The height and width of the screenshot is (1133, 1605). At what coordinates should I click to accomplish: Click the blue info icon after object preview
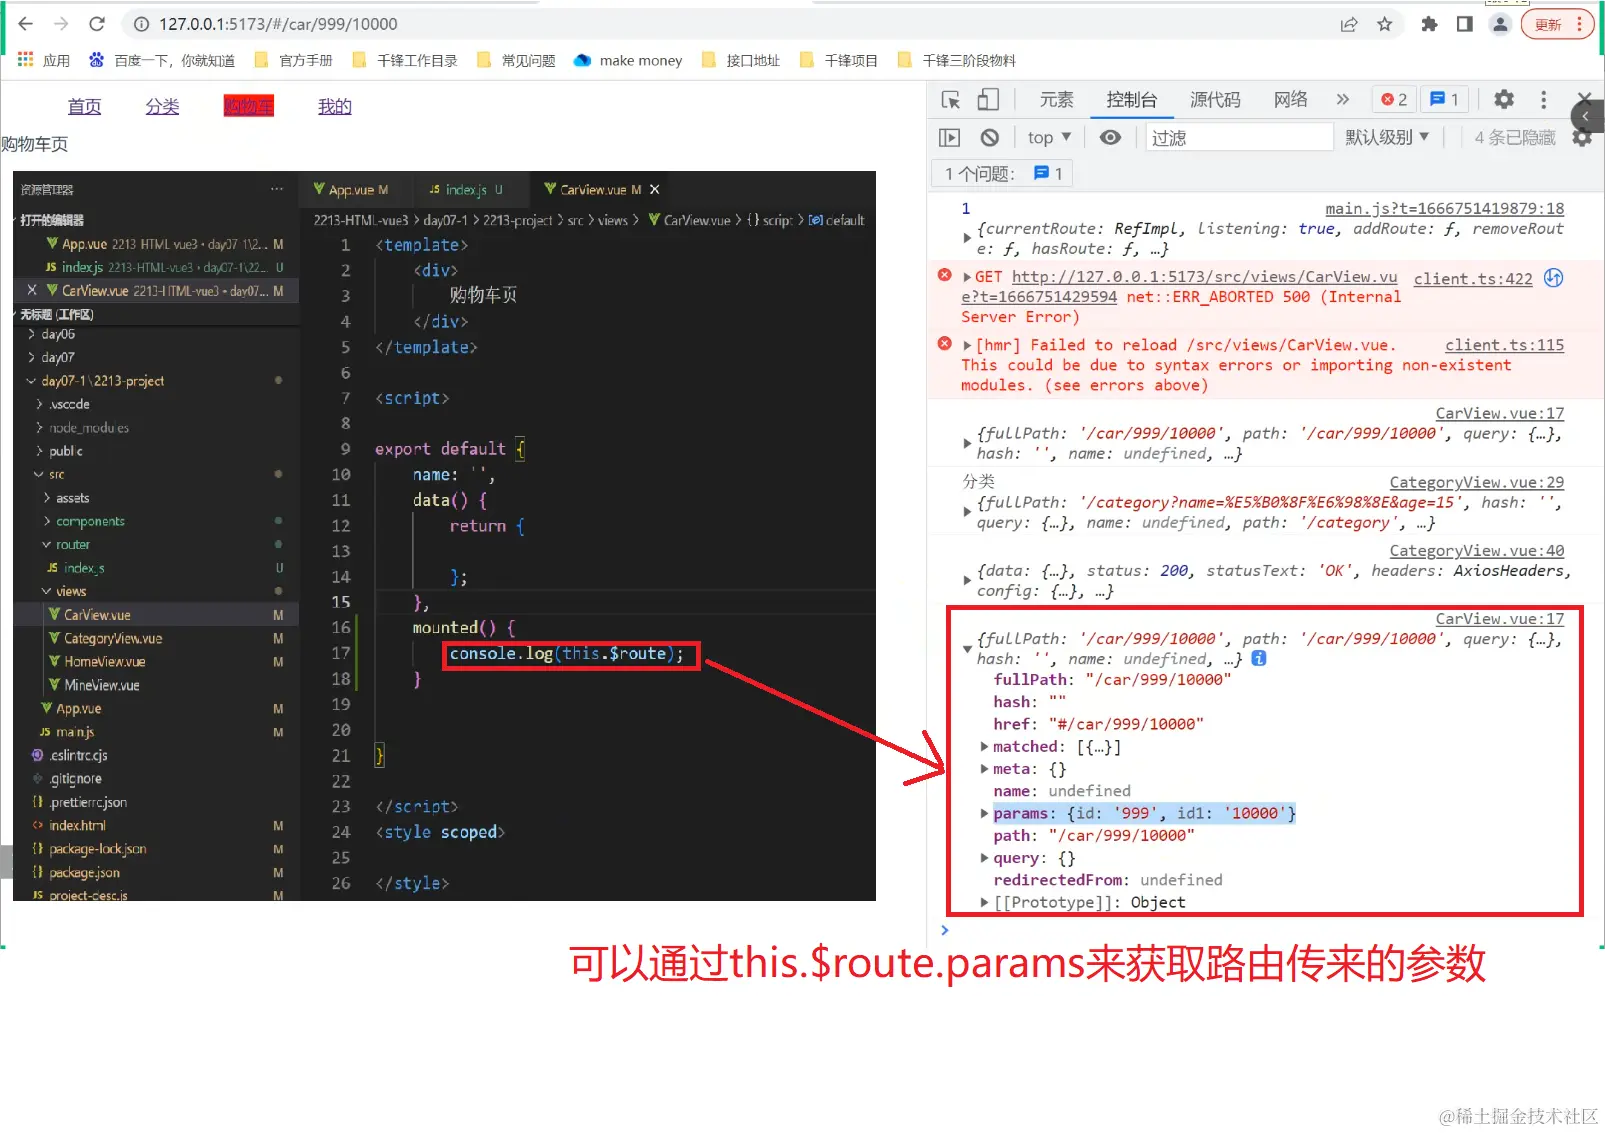point(1259,658)
